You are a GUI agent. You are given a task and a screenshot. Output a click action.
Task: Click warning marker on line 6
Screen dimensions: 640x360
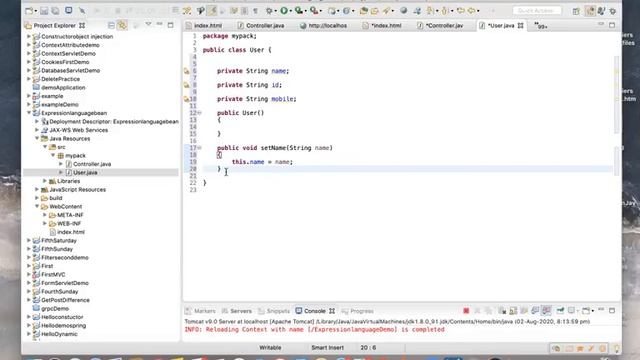pyautogui.click(x=187, y=71)
